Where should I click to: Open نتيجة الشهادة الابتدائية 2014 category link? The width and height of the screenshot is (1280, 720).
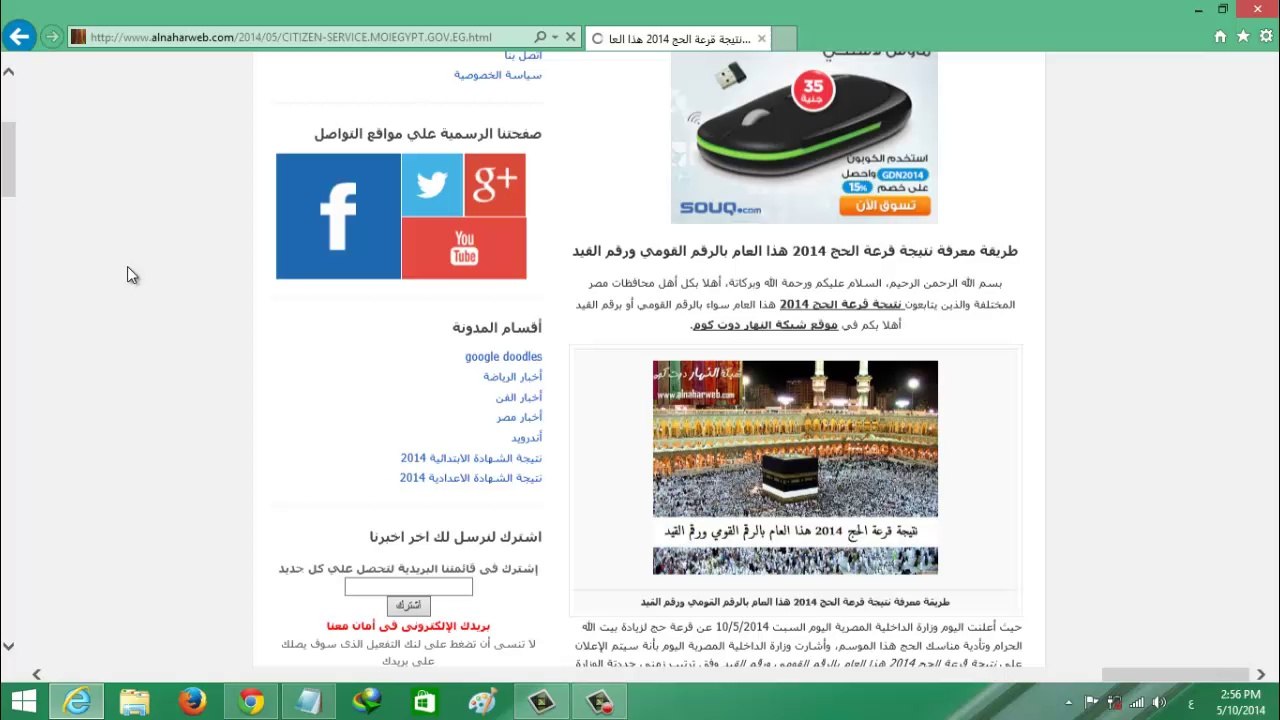[x=471, y=458]
